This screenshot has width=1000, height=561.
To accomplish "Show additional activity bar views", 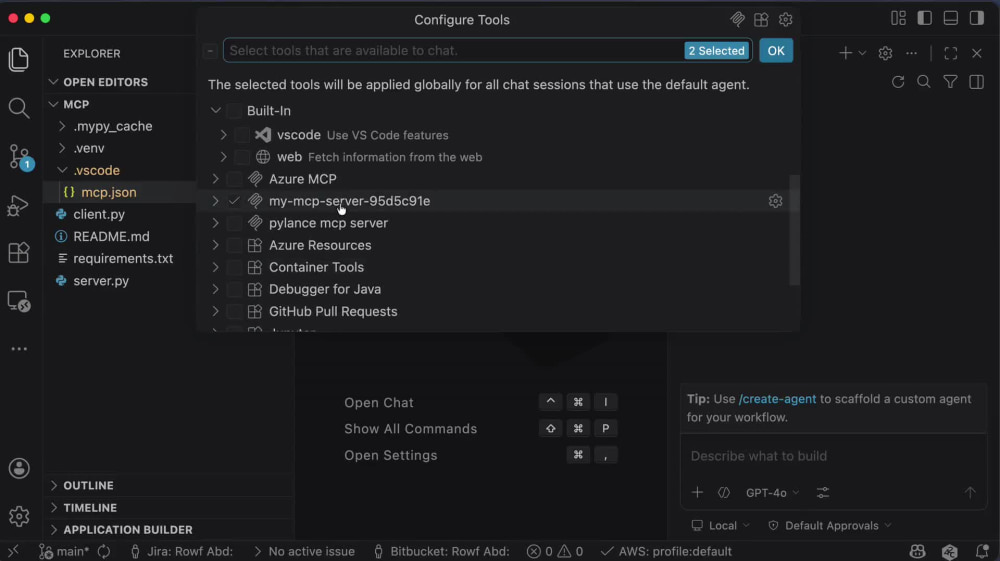I will coord(19,349).
